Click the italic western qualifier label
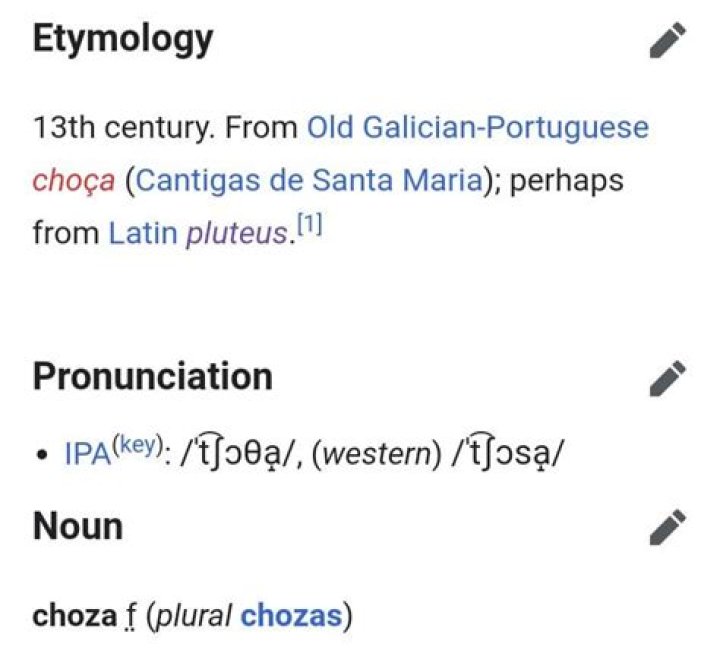 377,454
